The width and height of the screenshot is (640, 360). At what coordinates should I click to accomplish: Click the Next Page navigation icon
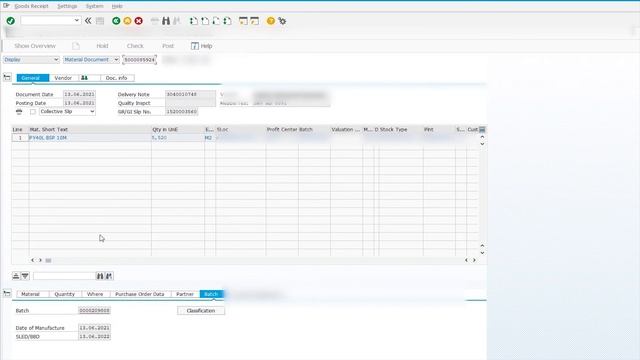pyautogui.click(x=216, y=21)
